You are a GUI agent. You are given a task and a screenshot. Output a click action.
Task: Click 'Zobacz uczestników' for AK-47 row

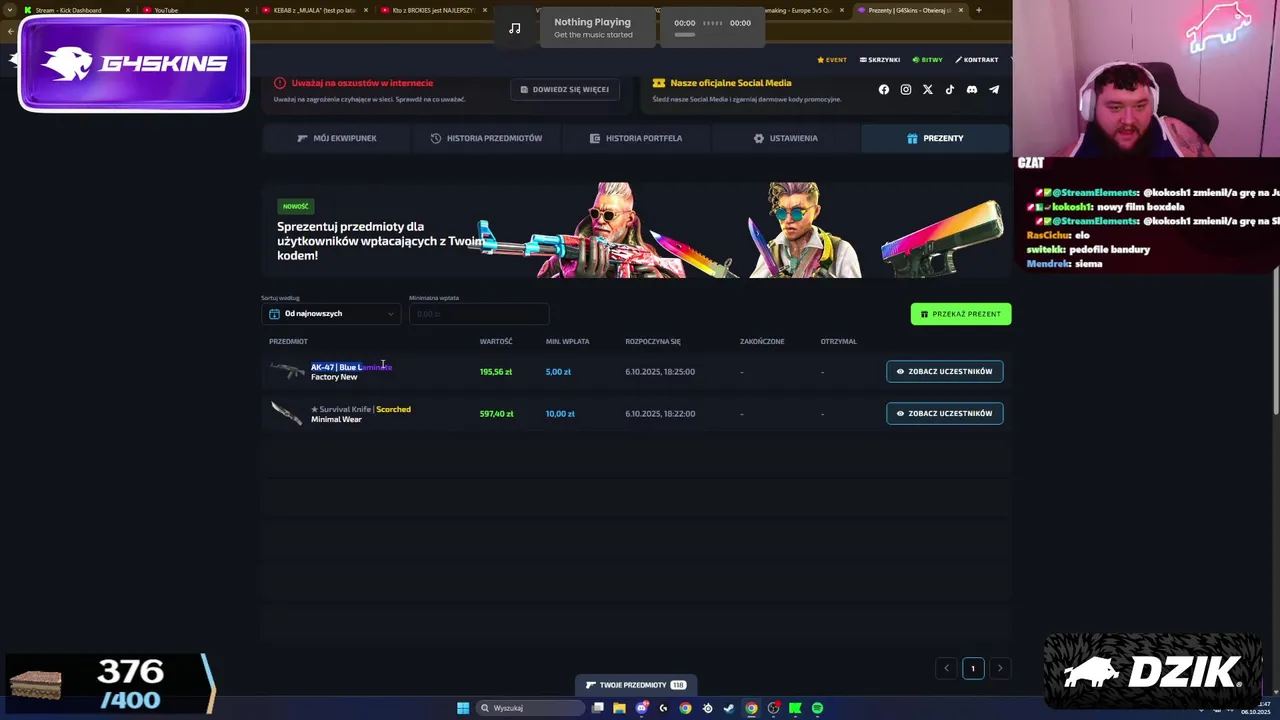point(944,371)
